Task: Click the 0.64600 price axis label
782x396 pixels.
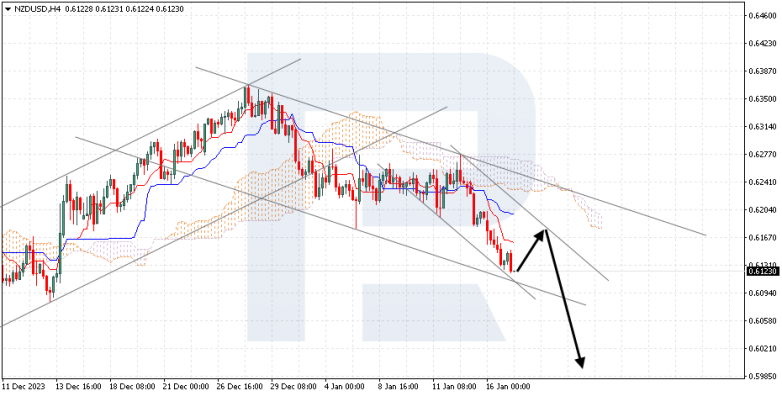Action: click(x=763, y=16)
